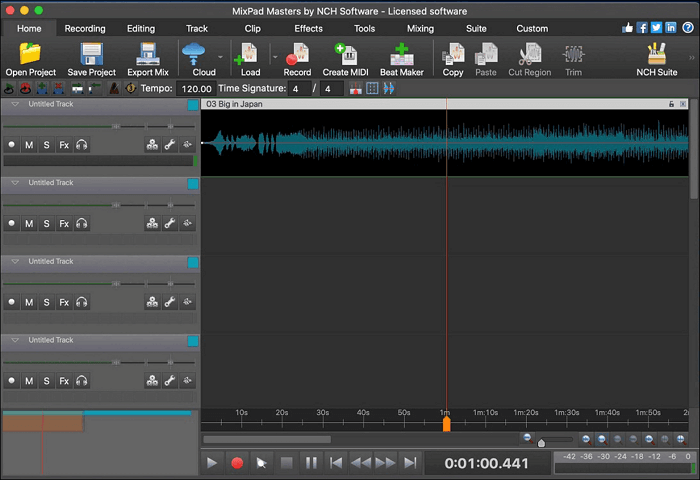
Task: Mute the track containing 03 Big in Japan
Action: (29, 145)
